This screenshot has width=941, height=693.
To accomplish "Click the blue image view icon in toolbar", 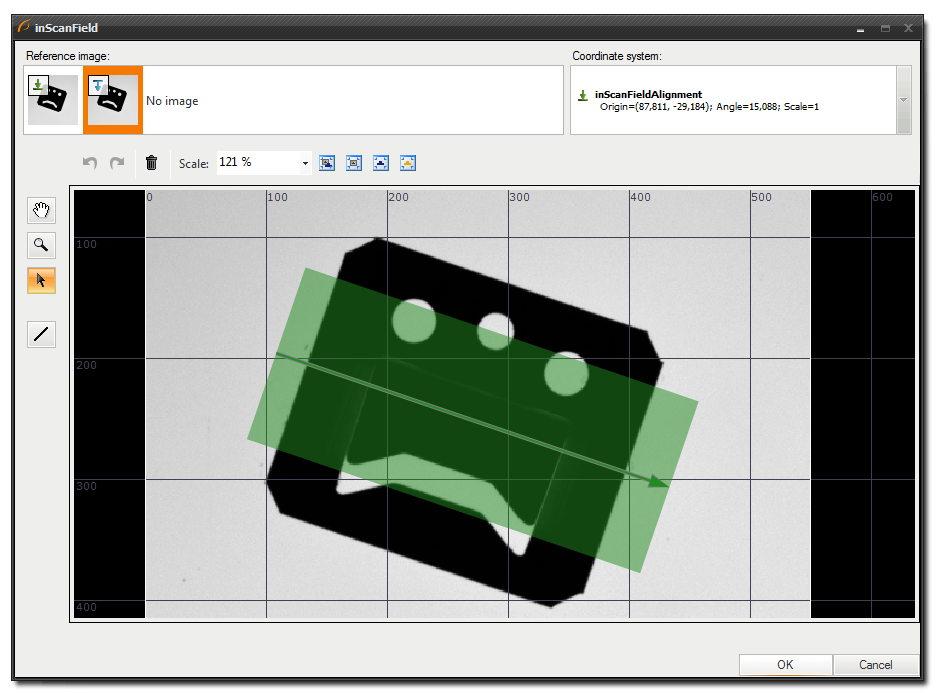I will pyautogui.click(x=381, y=163).
